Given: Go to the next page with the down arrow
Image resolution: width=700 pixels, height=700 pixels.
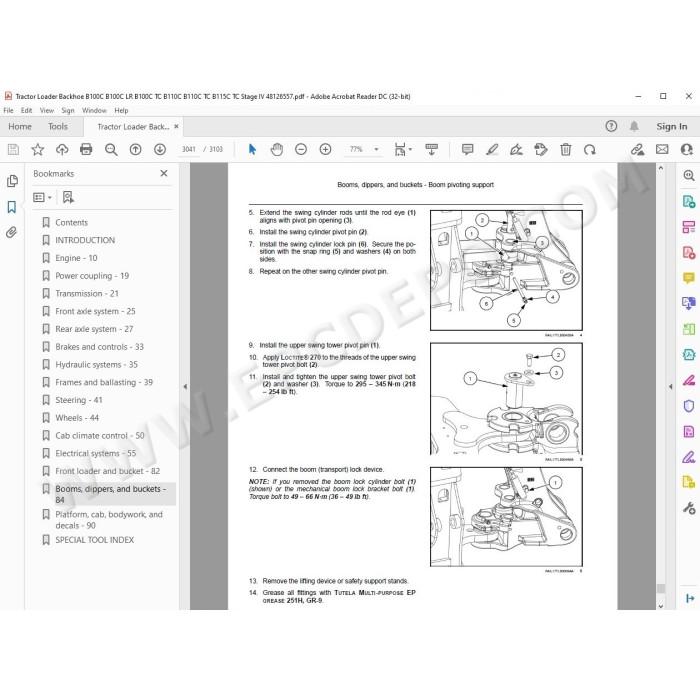Looking at the screenshot, I should [160, 149].
